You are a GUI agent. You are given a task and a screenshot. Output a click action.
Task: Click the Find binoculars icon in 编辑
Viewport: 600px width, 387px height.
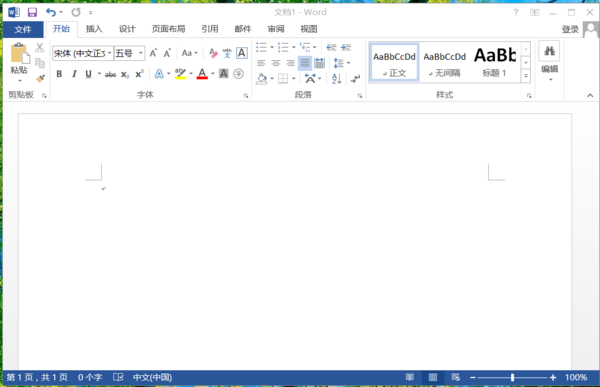(x=549, y=51)
